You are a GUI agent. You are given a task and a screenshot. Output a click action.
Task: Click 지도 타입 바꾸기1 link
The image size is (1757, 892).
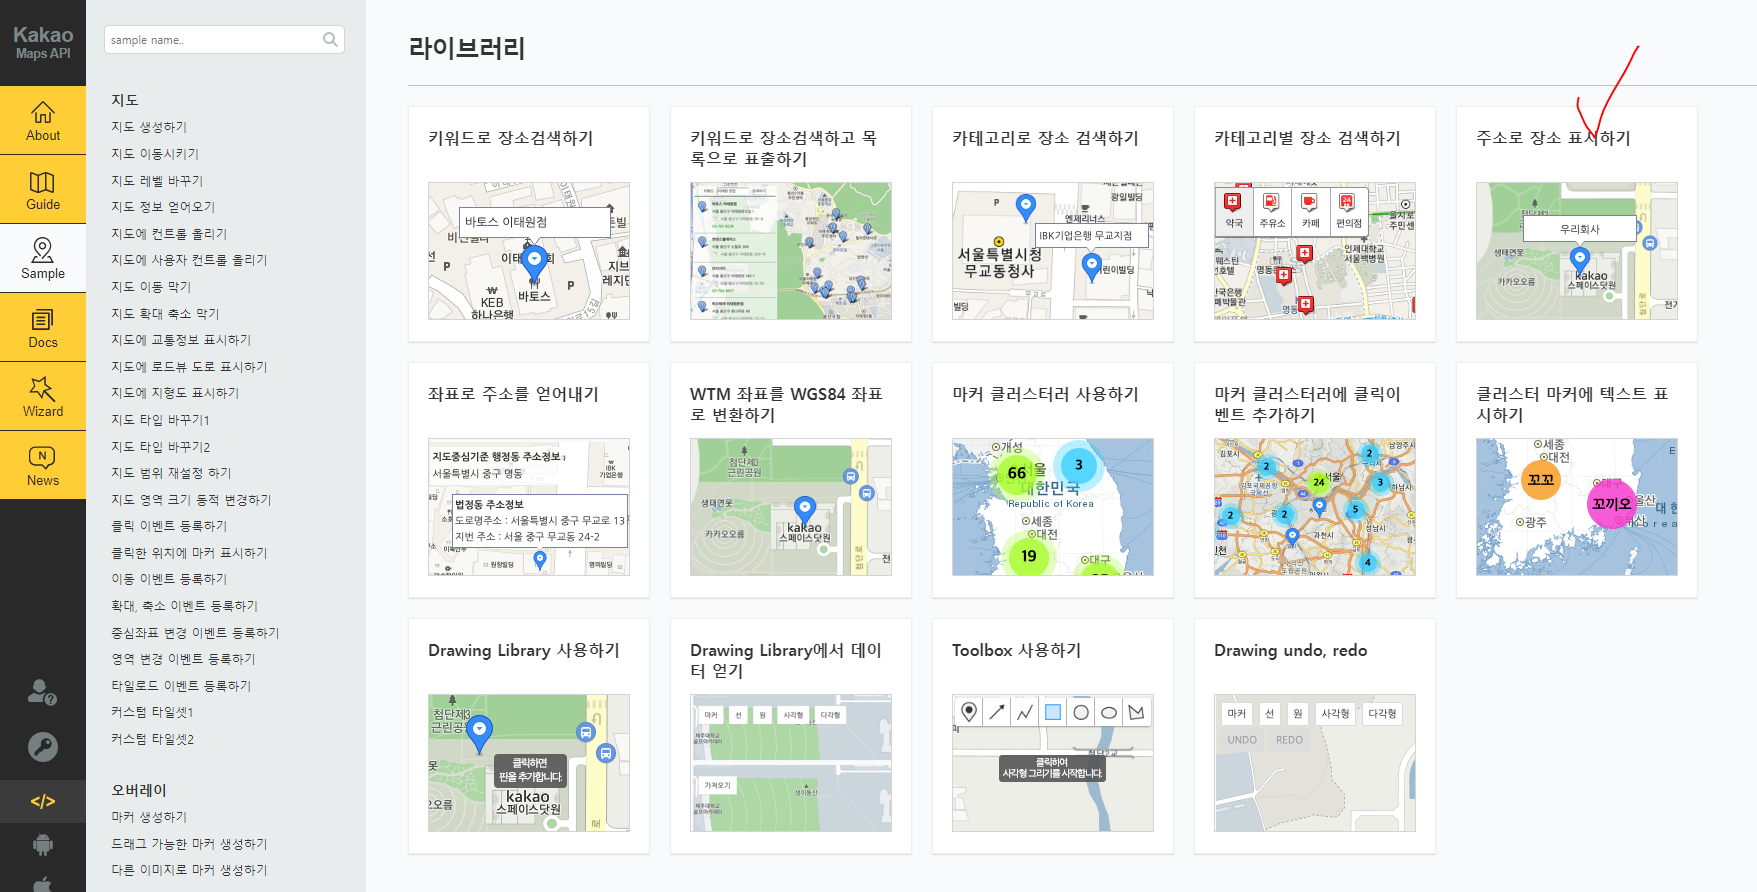click(160, 420)
